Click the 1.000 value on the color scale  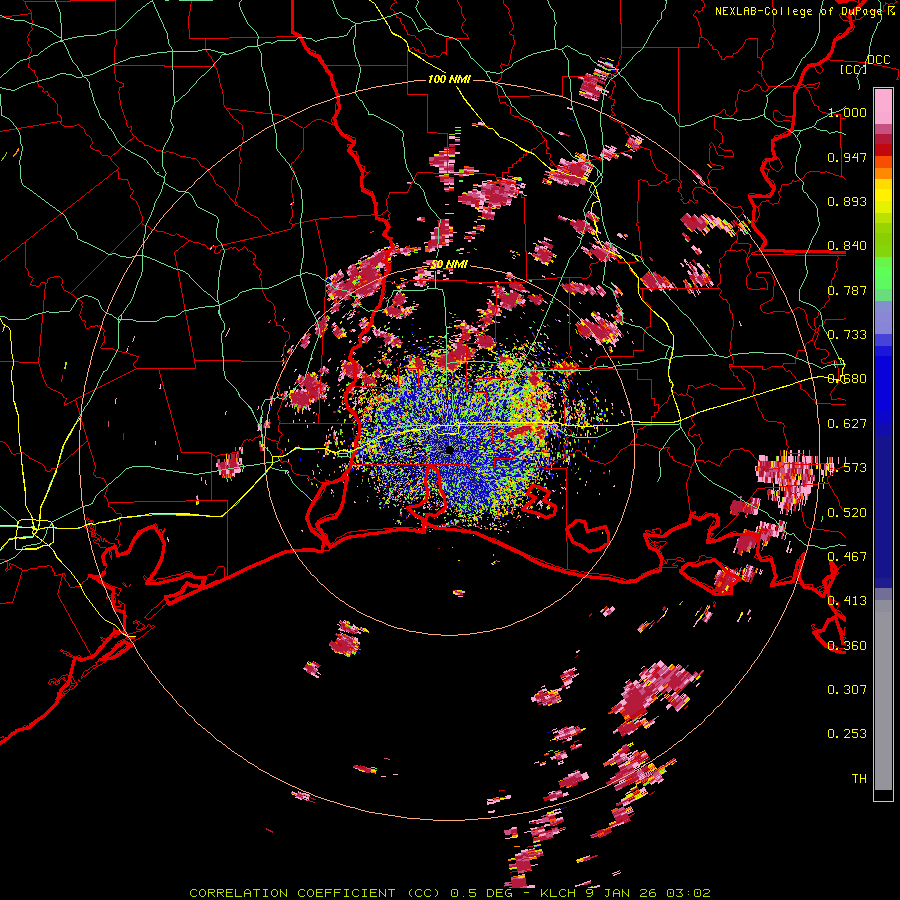click(x=847, y=112)
